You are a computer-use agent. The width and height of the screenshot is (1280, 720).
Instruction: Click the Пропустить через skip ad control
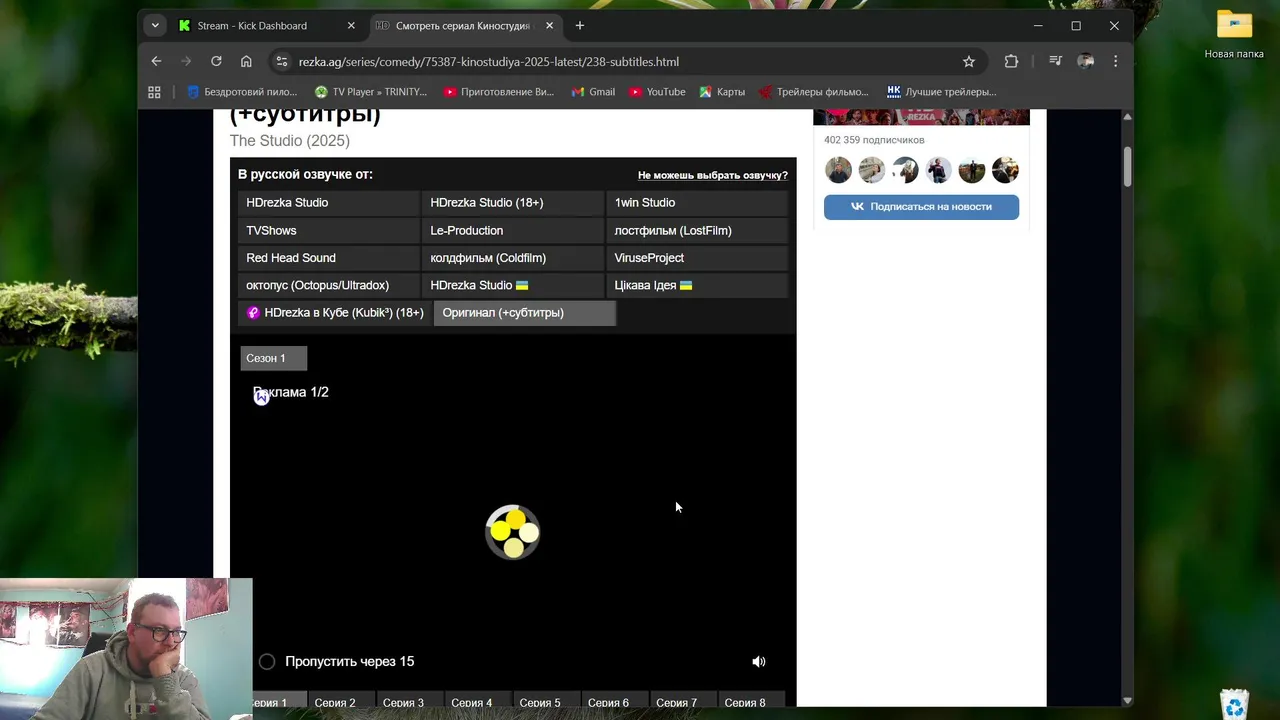337,661
